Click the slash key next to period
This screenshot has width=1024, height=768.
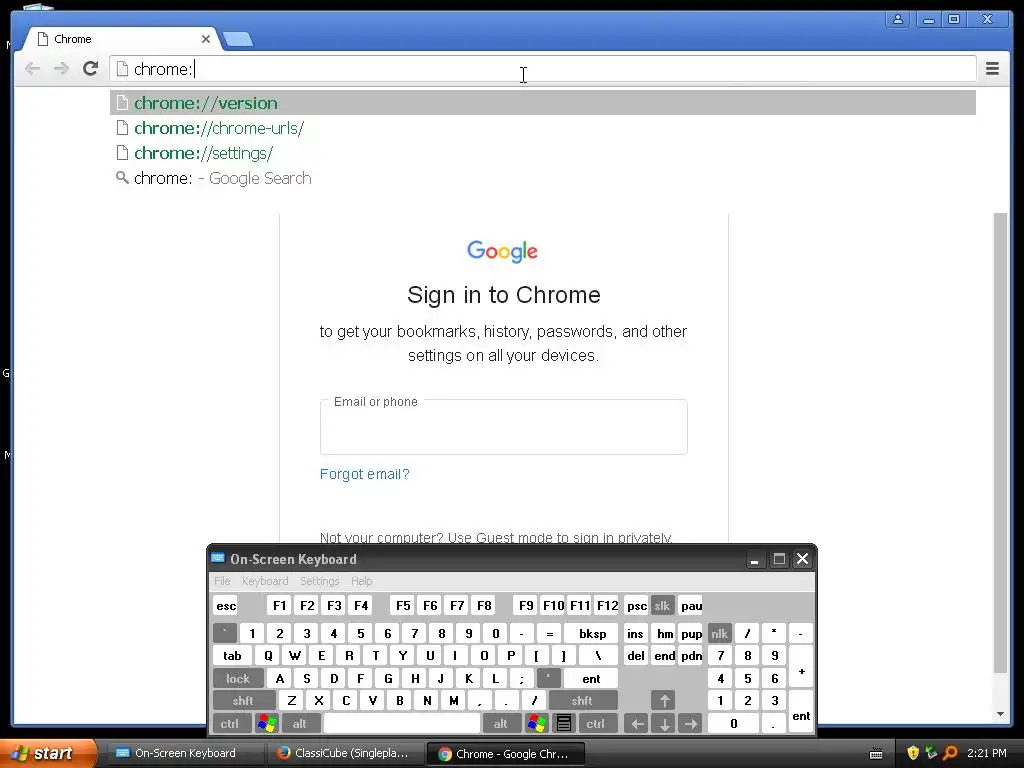click(x=534, y=701)
